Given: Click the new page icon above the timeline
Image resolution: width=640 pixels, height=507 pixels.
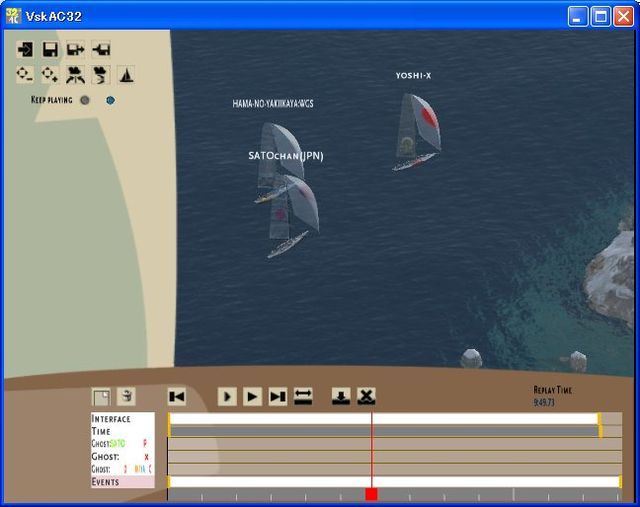Looking at the screenshot, I should 101,396.
